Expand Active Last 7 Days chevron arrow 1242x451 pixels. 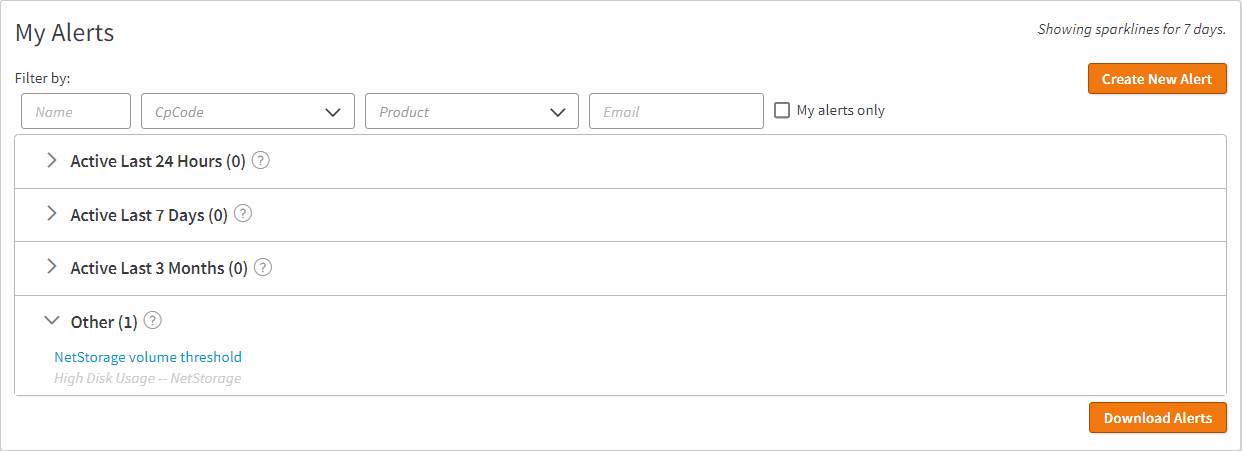point(52,214)
